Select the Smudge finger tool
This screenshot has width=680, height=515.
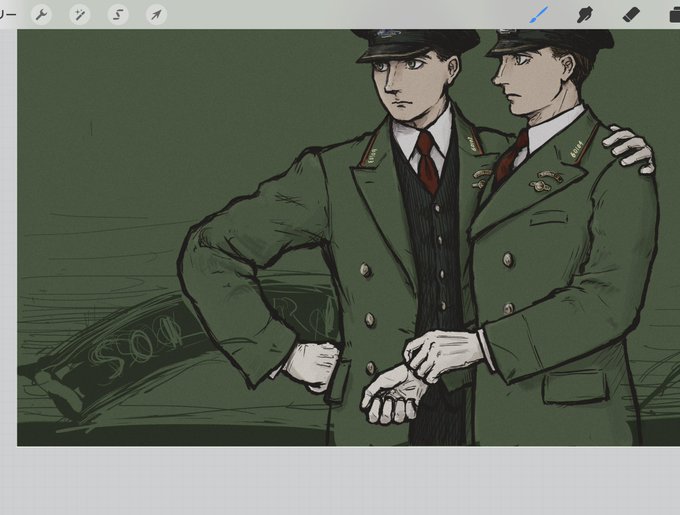tap(585, 15)
